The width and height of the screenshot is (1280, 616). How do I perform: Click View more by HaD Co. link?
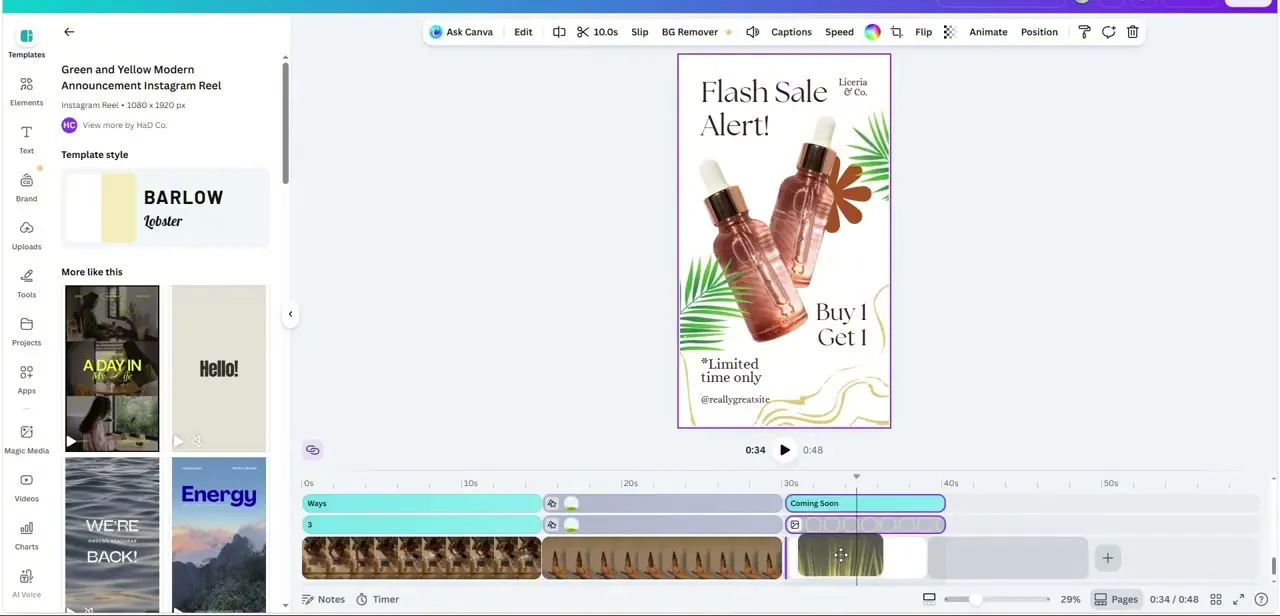tap(125, 125)
